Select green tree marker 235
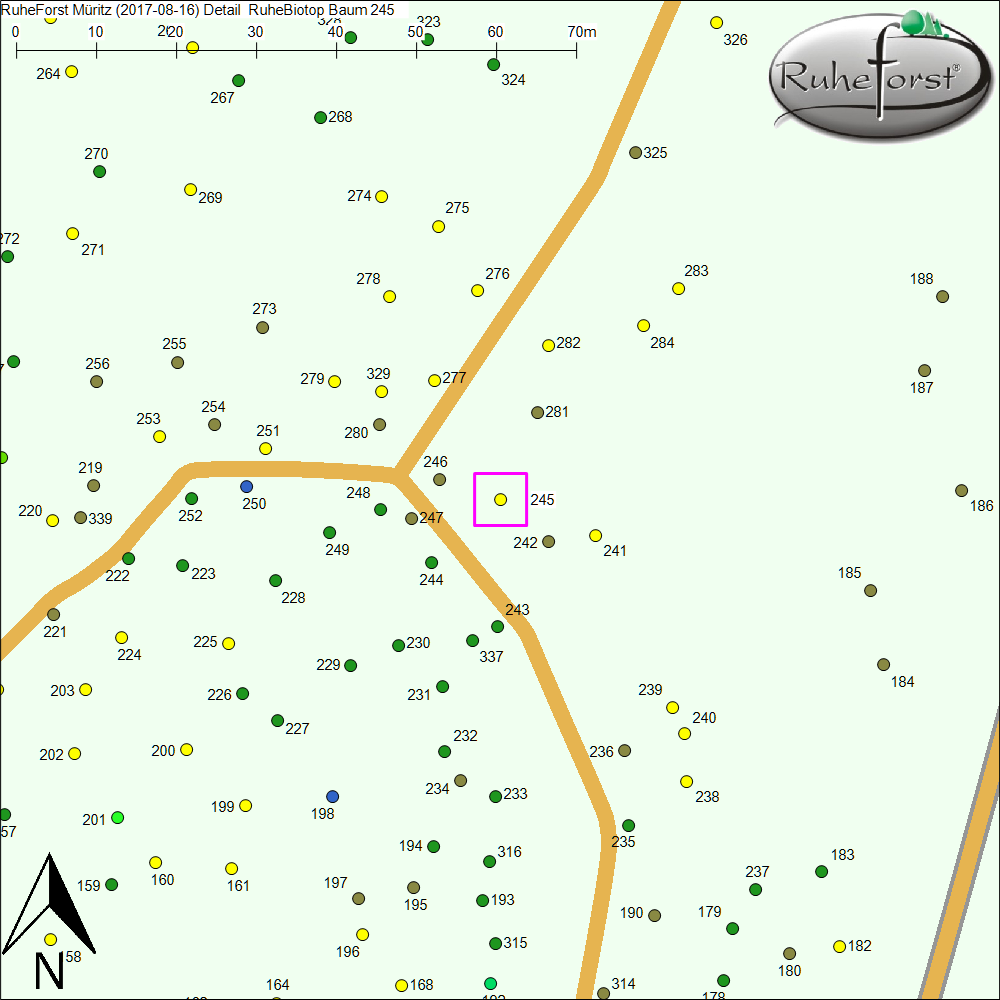1000x1000 pixels. pos(628,826)
